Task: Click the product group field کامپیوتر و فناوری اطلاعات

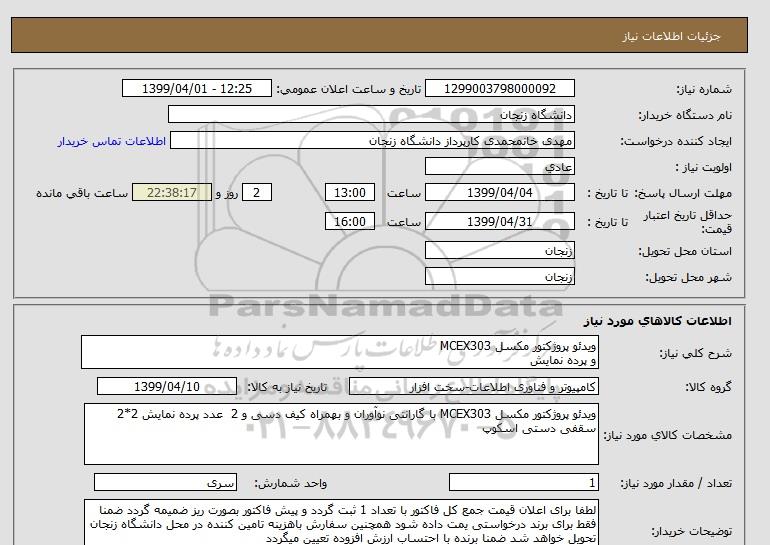Action: click(474, 387)
